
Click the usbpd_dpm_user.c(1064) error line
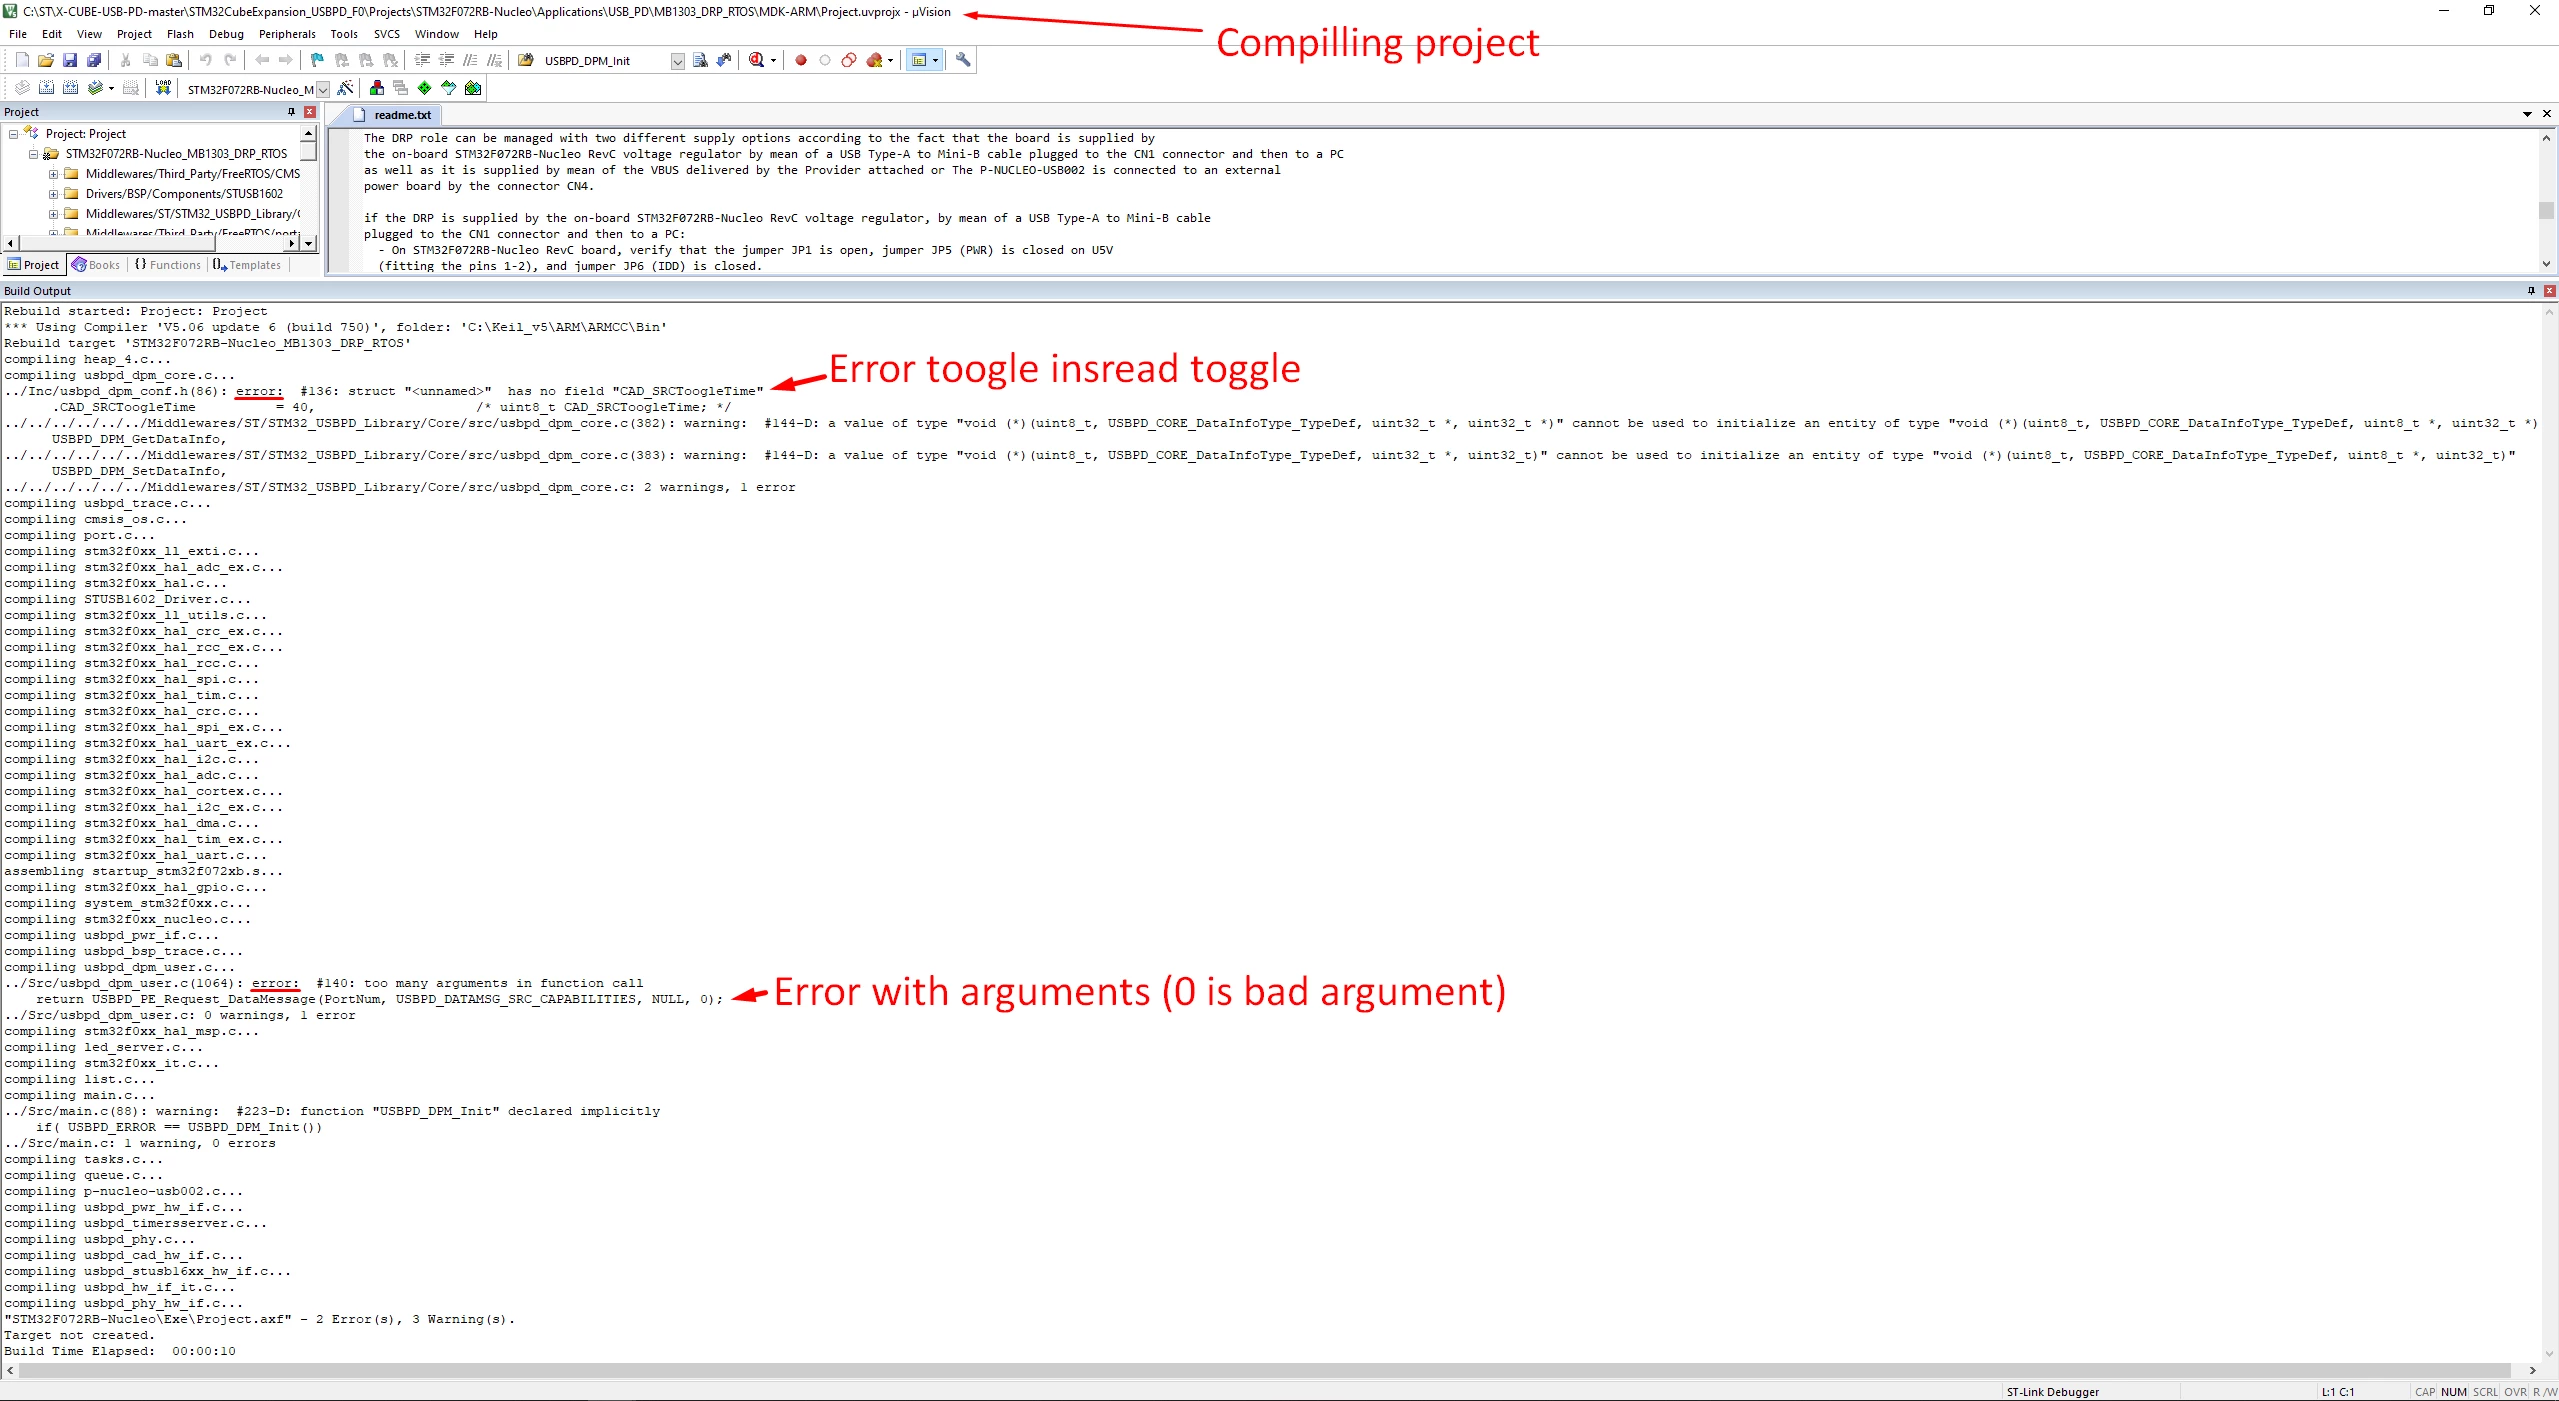click(324, 983)
